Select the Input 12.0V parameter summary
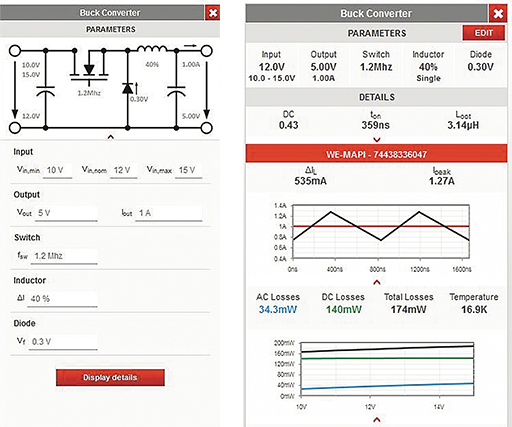Viewport: 512px width, 427px height. (x=271, y=66)
